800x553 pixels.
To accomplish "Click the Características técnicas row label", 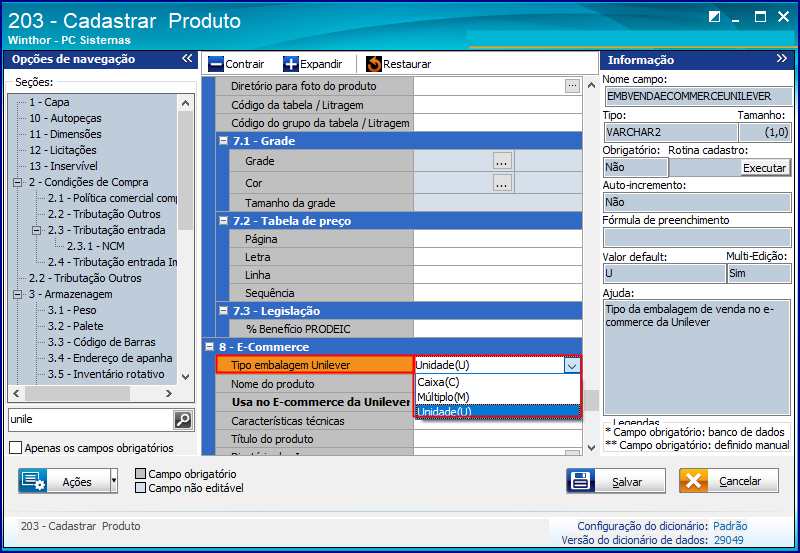I will [287, 421].
